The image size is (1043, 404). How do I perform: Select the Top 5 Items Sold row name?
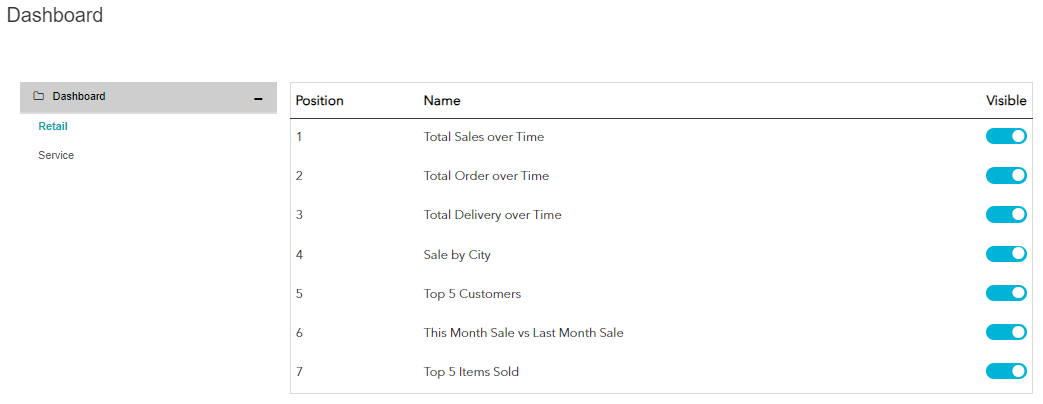click(x=471, y=371)
